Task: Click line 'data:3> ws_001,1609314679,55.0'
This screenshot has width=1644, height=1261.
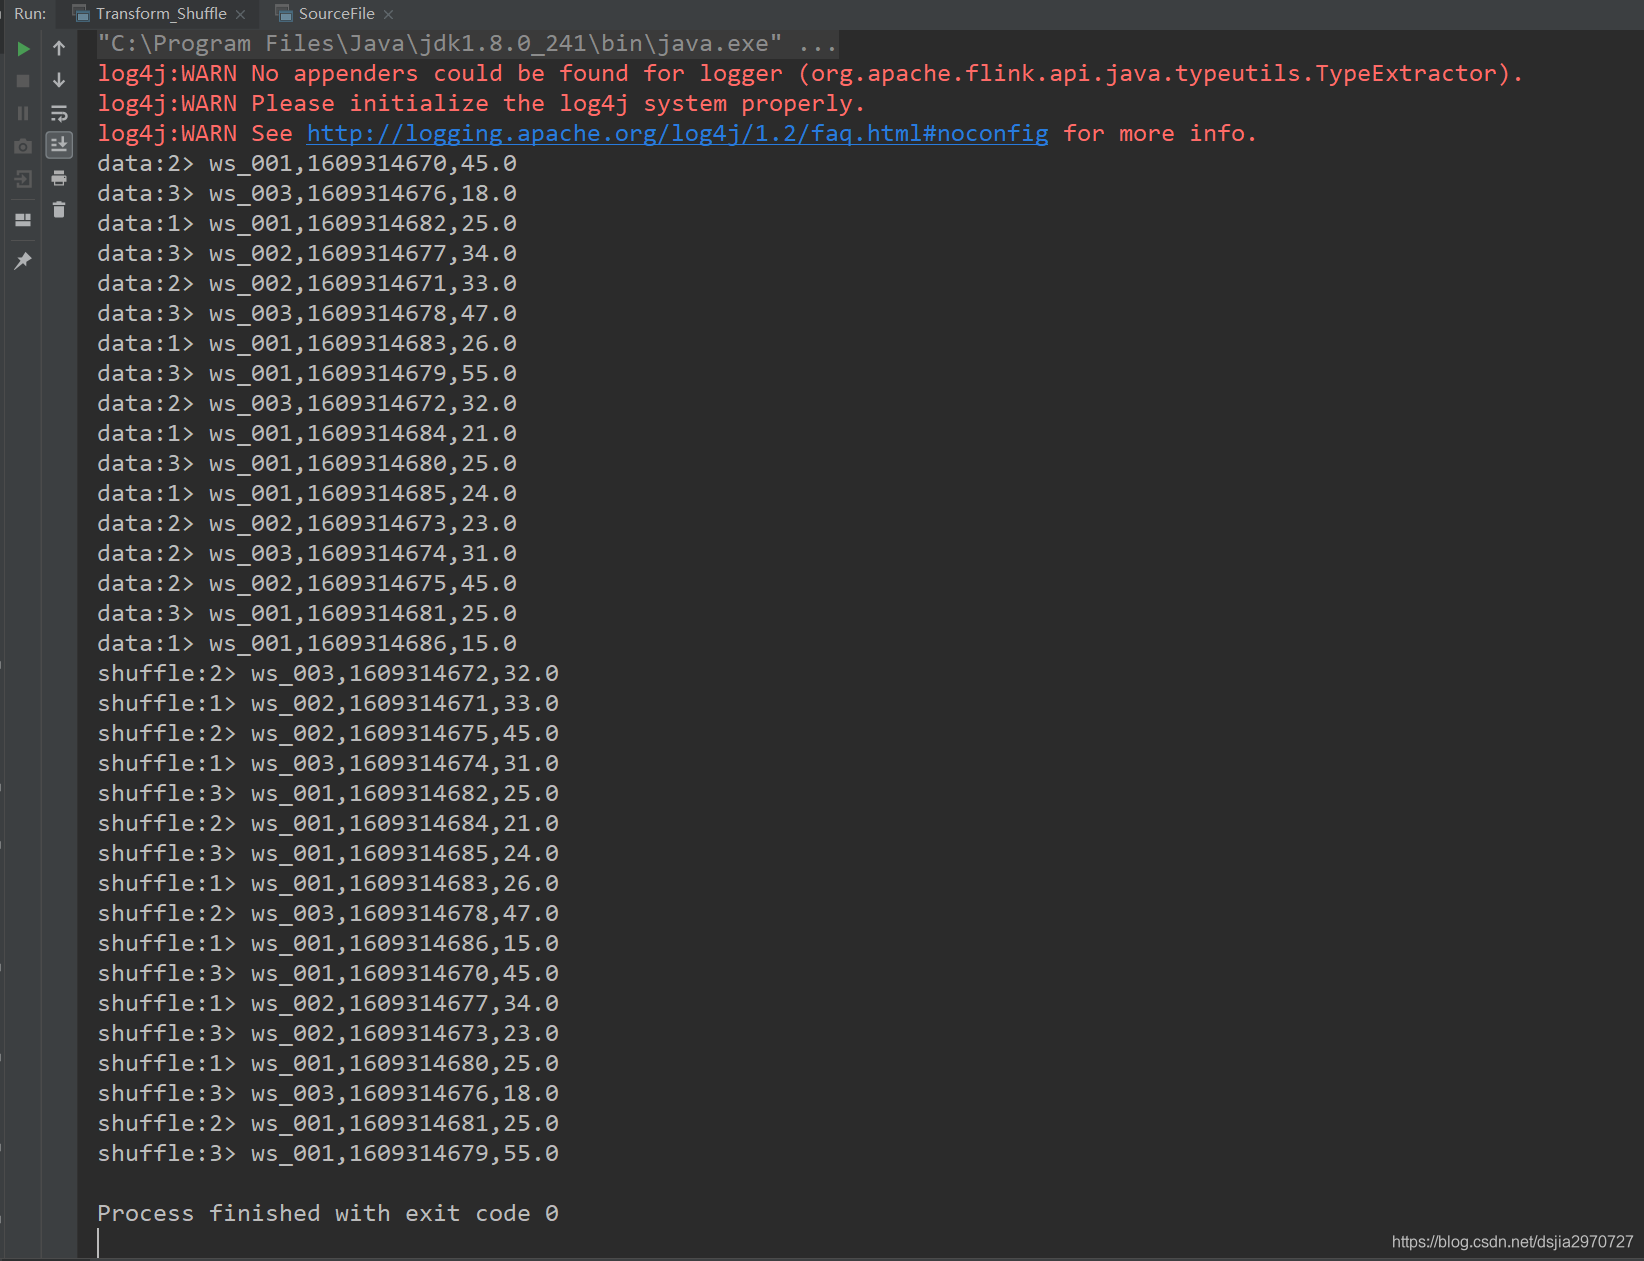Action: [x=307, y=373]
